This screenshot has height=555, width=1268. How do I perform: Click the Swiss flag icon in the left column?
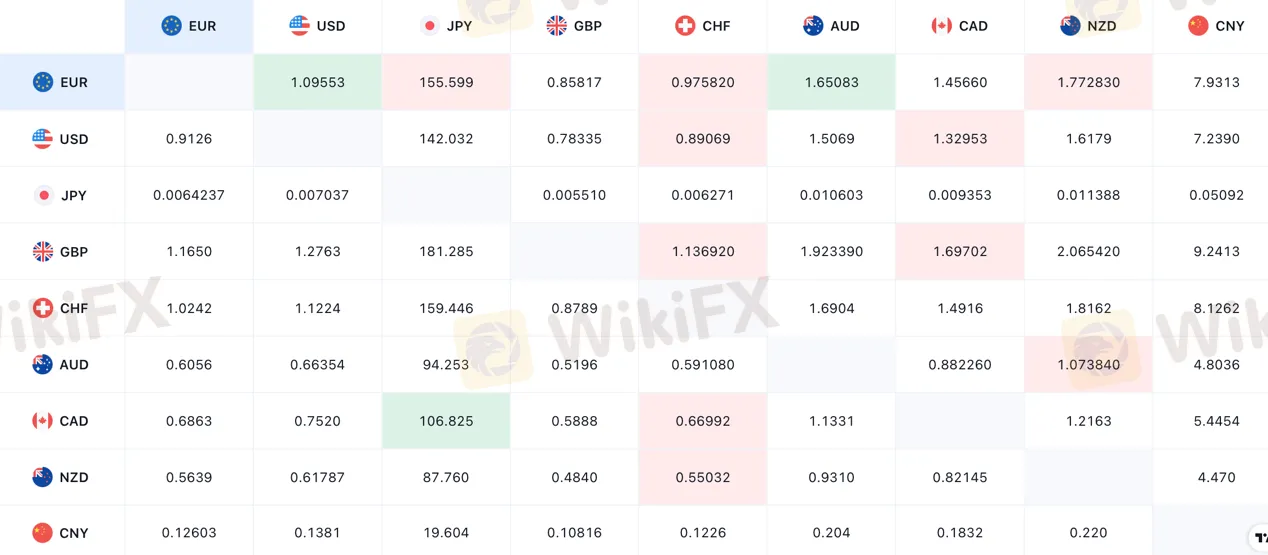point(42,308)
